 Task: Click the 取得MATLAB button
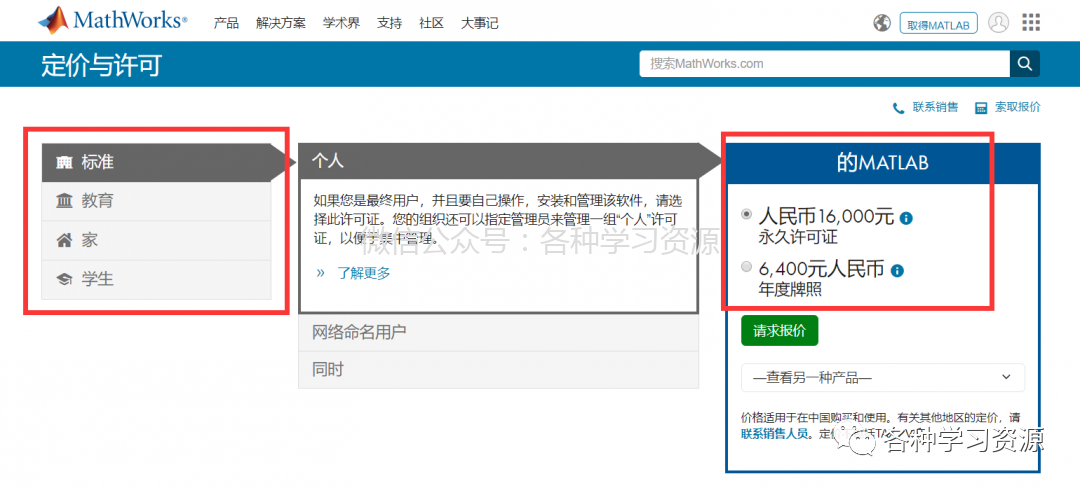[938, 24]
